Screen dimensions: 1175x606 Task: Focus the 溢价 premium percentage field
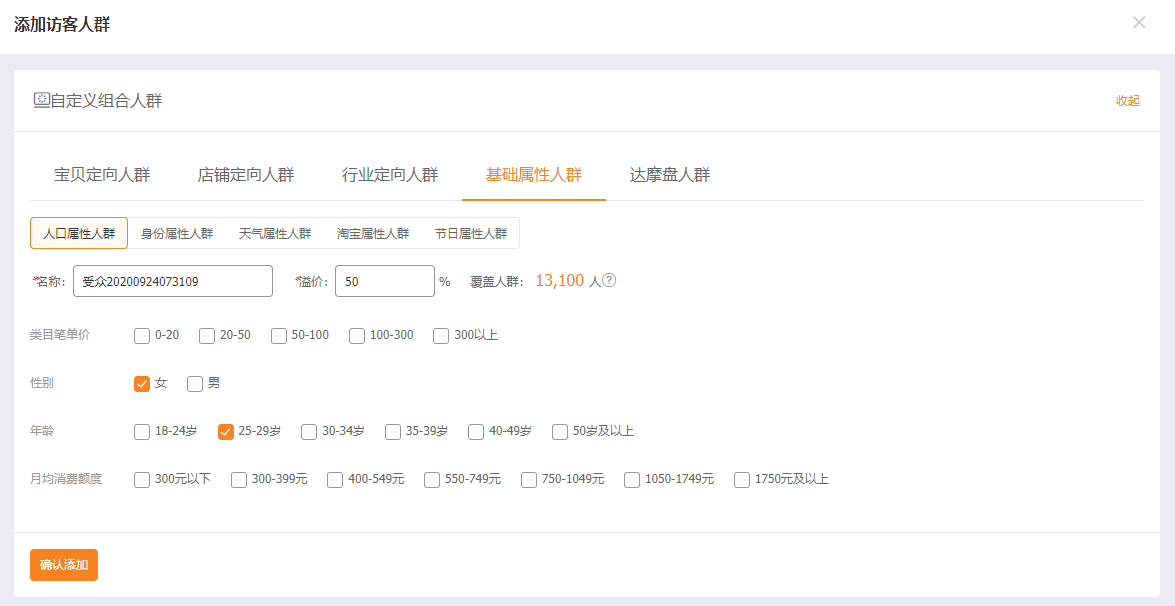pyautogui.click(x=384, y=281)
